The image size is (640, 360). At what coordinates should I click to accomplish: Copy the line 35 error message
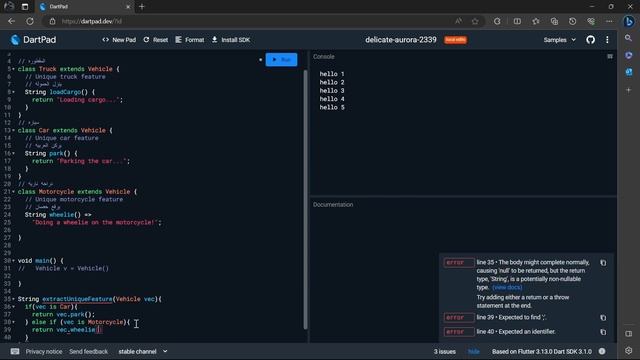(x=603, y=263)
